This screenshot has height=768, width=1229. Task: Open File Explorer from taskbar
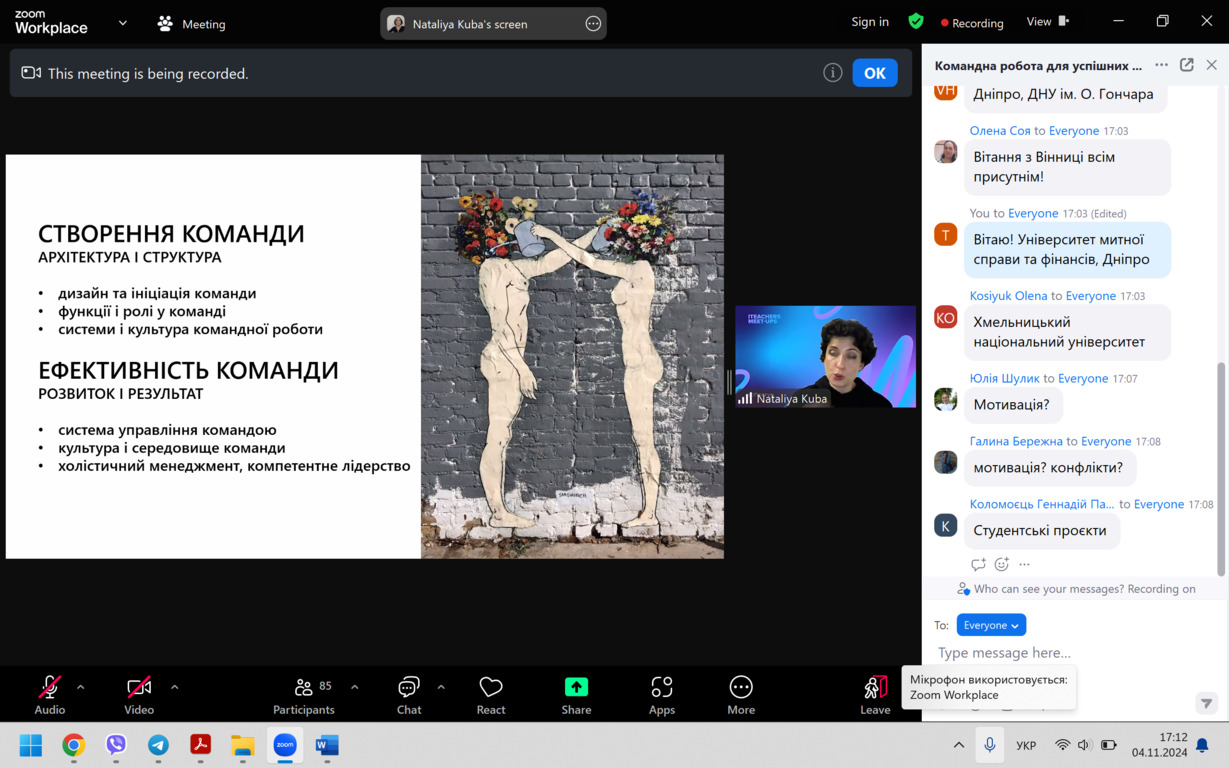(243, 745)
